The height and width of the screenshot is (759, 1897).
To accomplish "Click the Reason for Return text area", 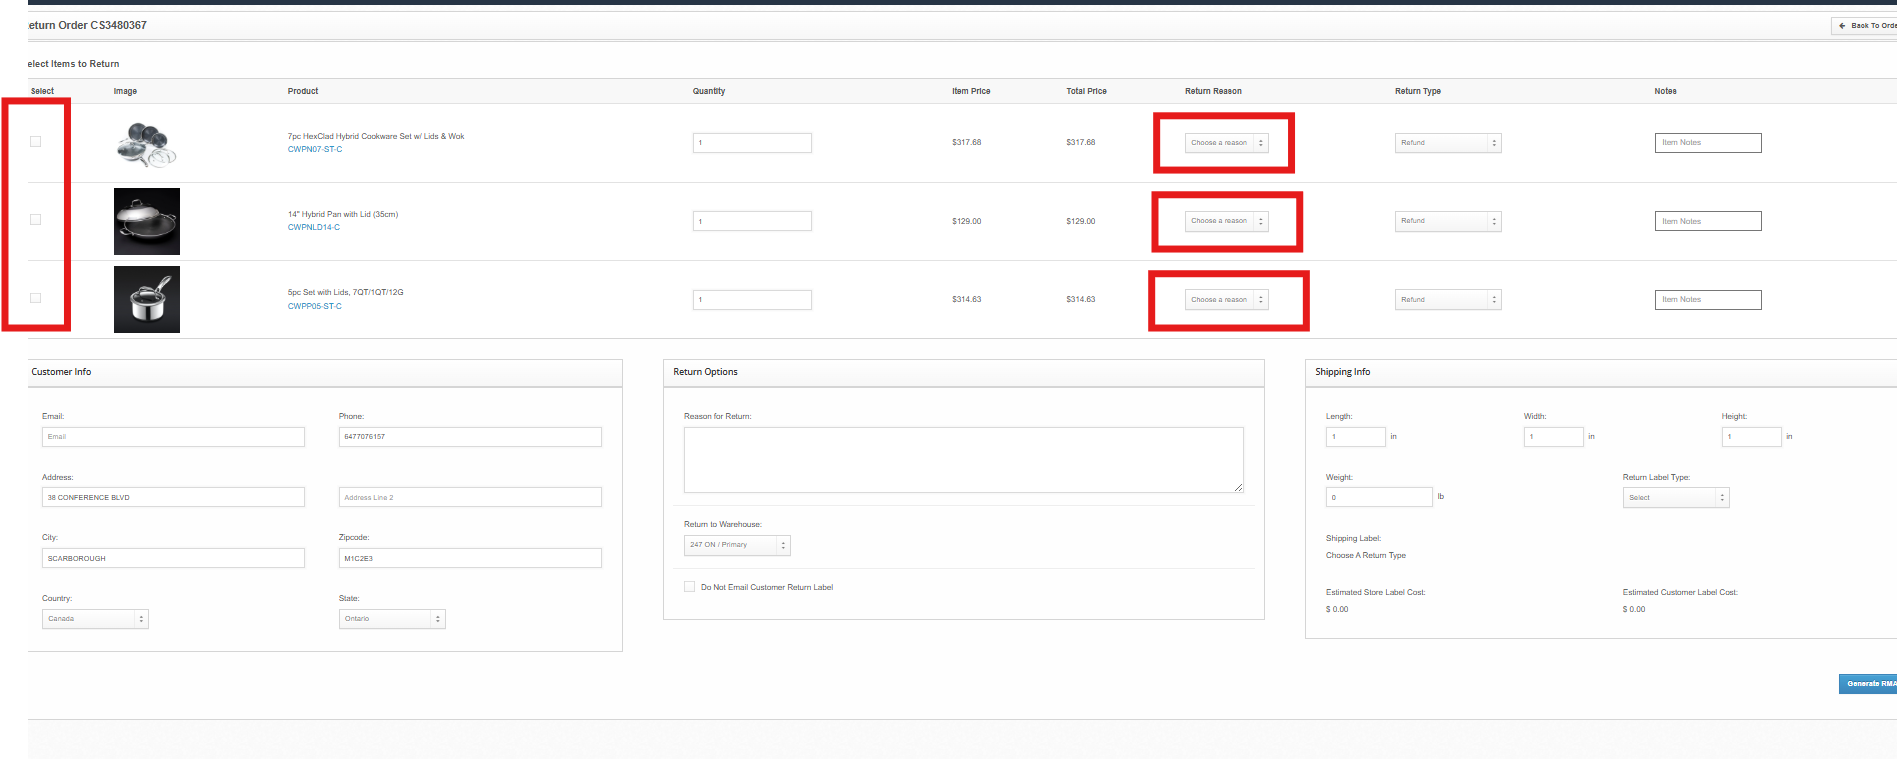I will [x=964, y=460].
